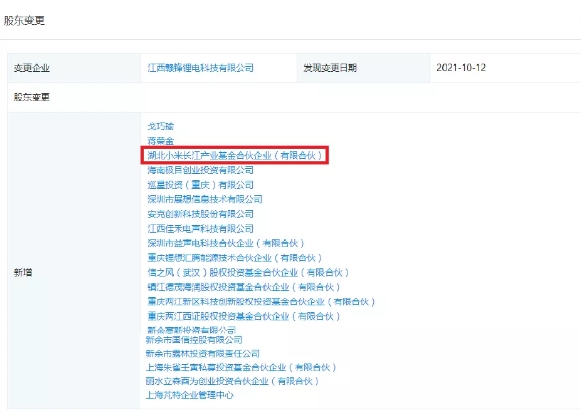Viewport: 581px width, 412px height.
Task: Open 安克创新科技股份有限公司 link
Action: click(200, 214)
